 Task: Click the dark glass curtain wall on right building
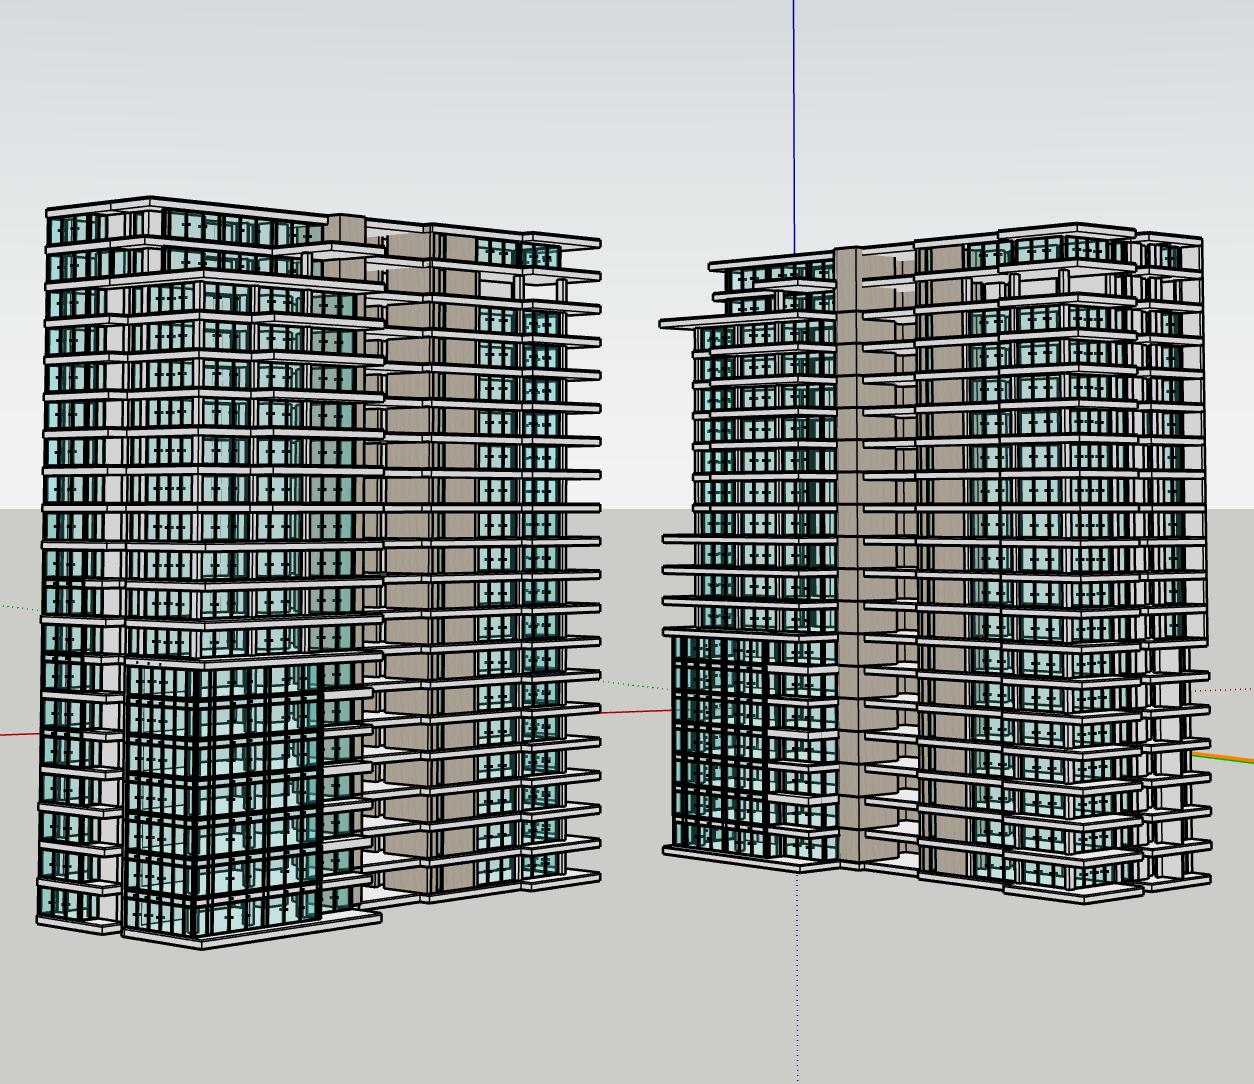pos(718,740)
